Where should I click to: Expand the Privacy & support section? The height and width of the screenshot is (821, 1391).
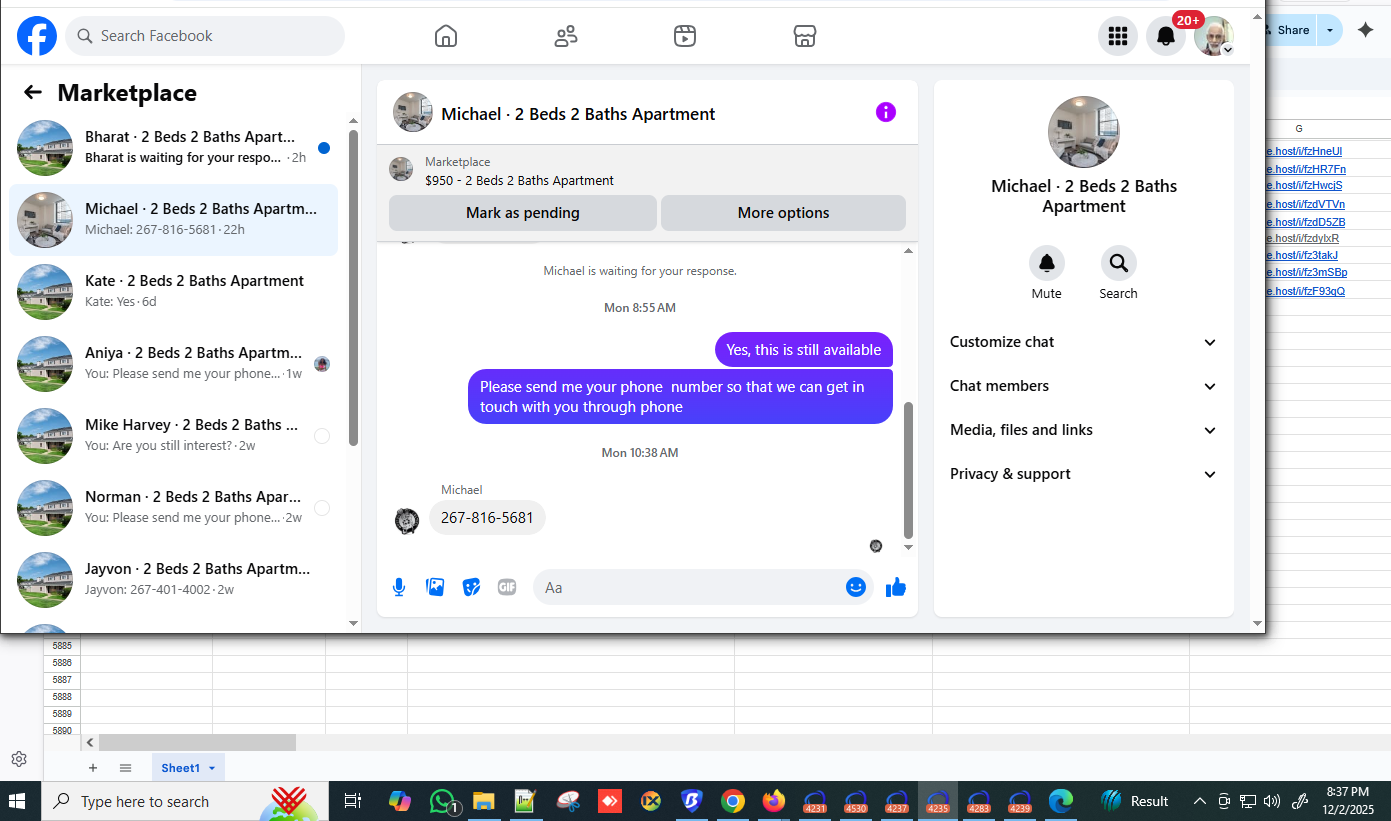pyautogui.click(x=1084, y=474)
